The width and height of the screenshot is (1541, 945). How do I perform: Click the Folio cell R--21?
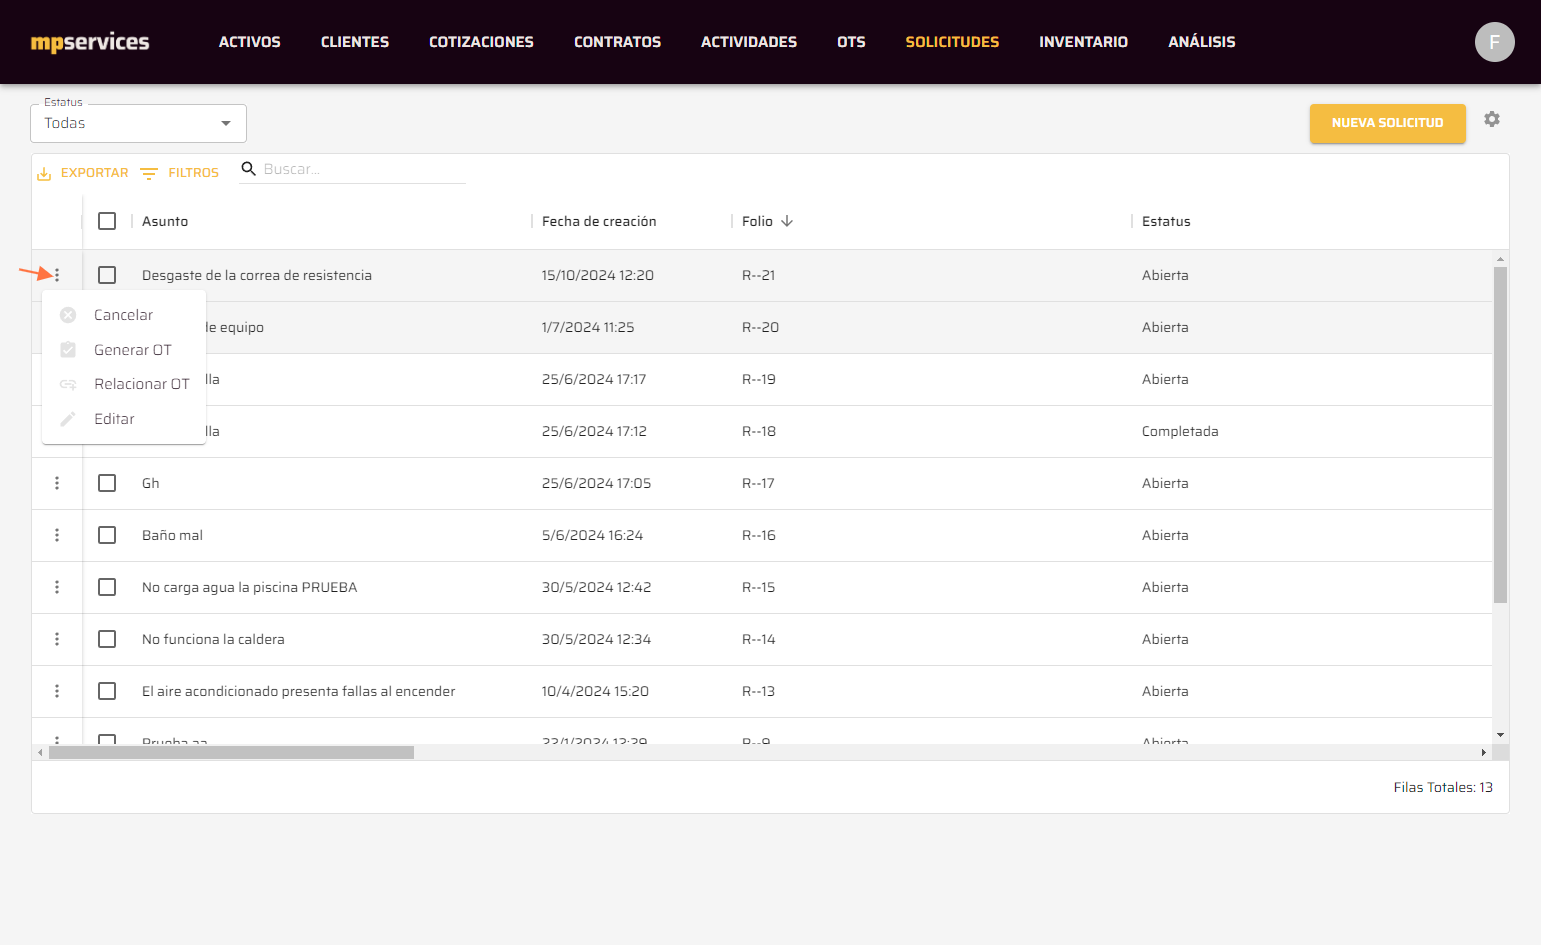coord(759,275)
